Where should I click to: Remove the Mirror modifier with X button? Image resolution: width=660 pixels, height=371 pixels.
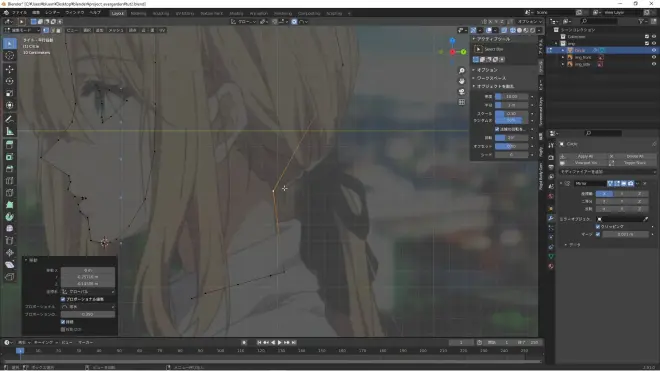(645, 184)
